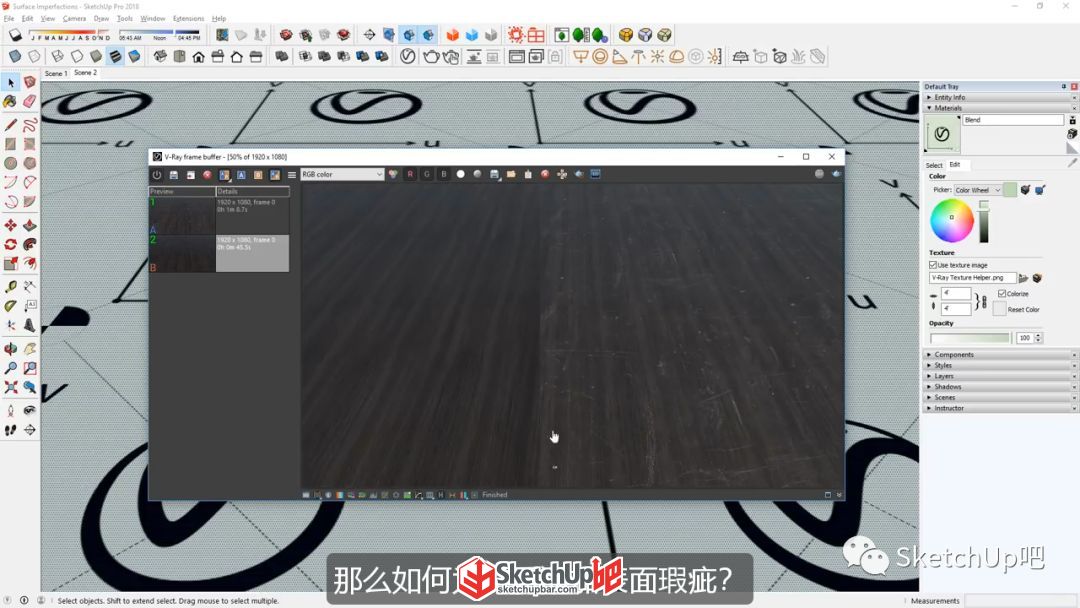Choose the Rotate tool
The image size is (1080, 608).
pos(10,244)
